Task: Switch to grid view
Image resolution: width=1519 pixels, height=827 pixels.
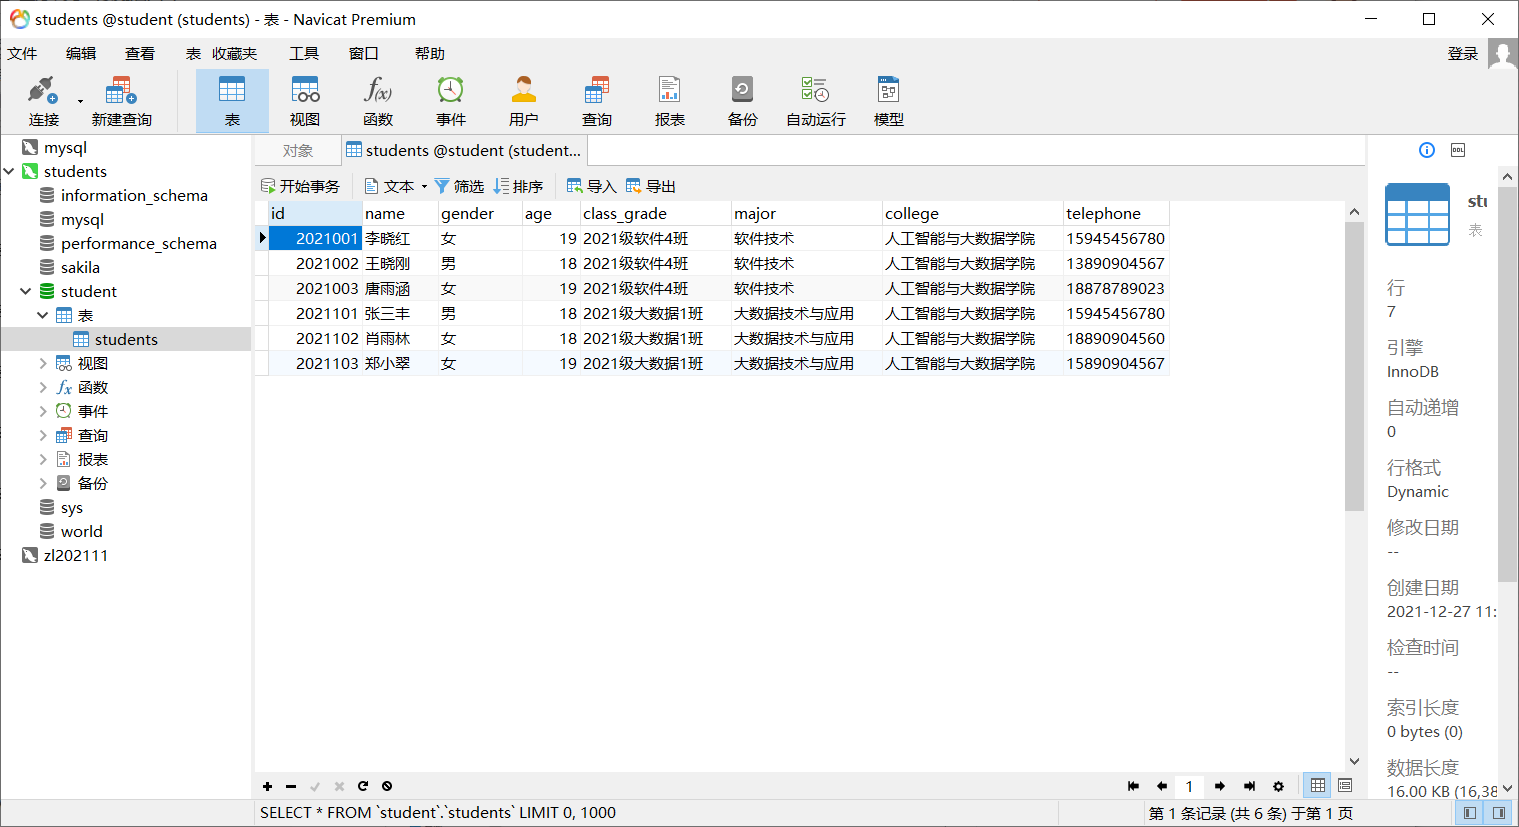Action: (1318, 785)
